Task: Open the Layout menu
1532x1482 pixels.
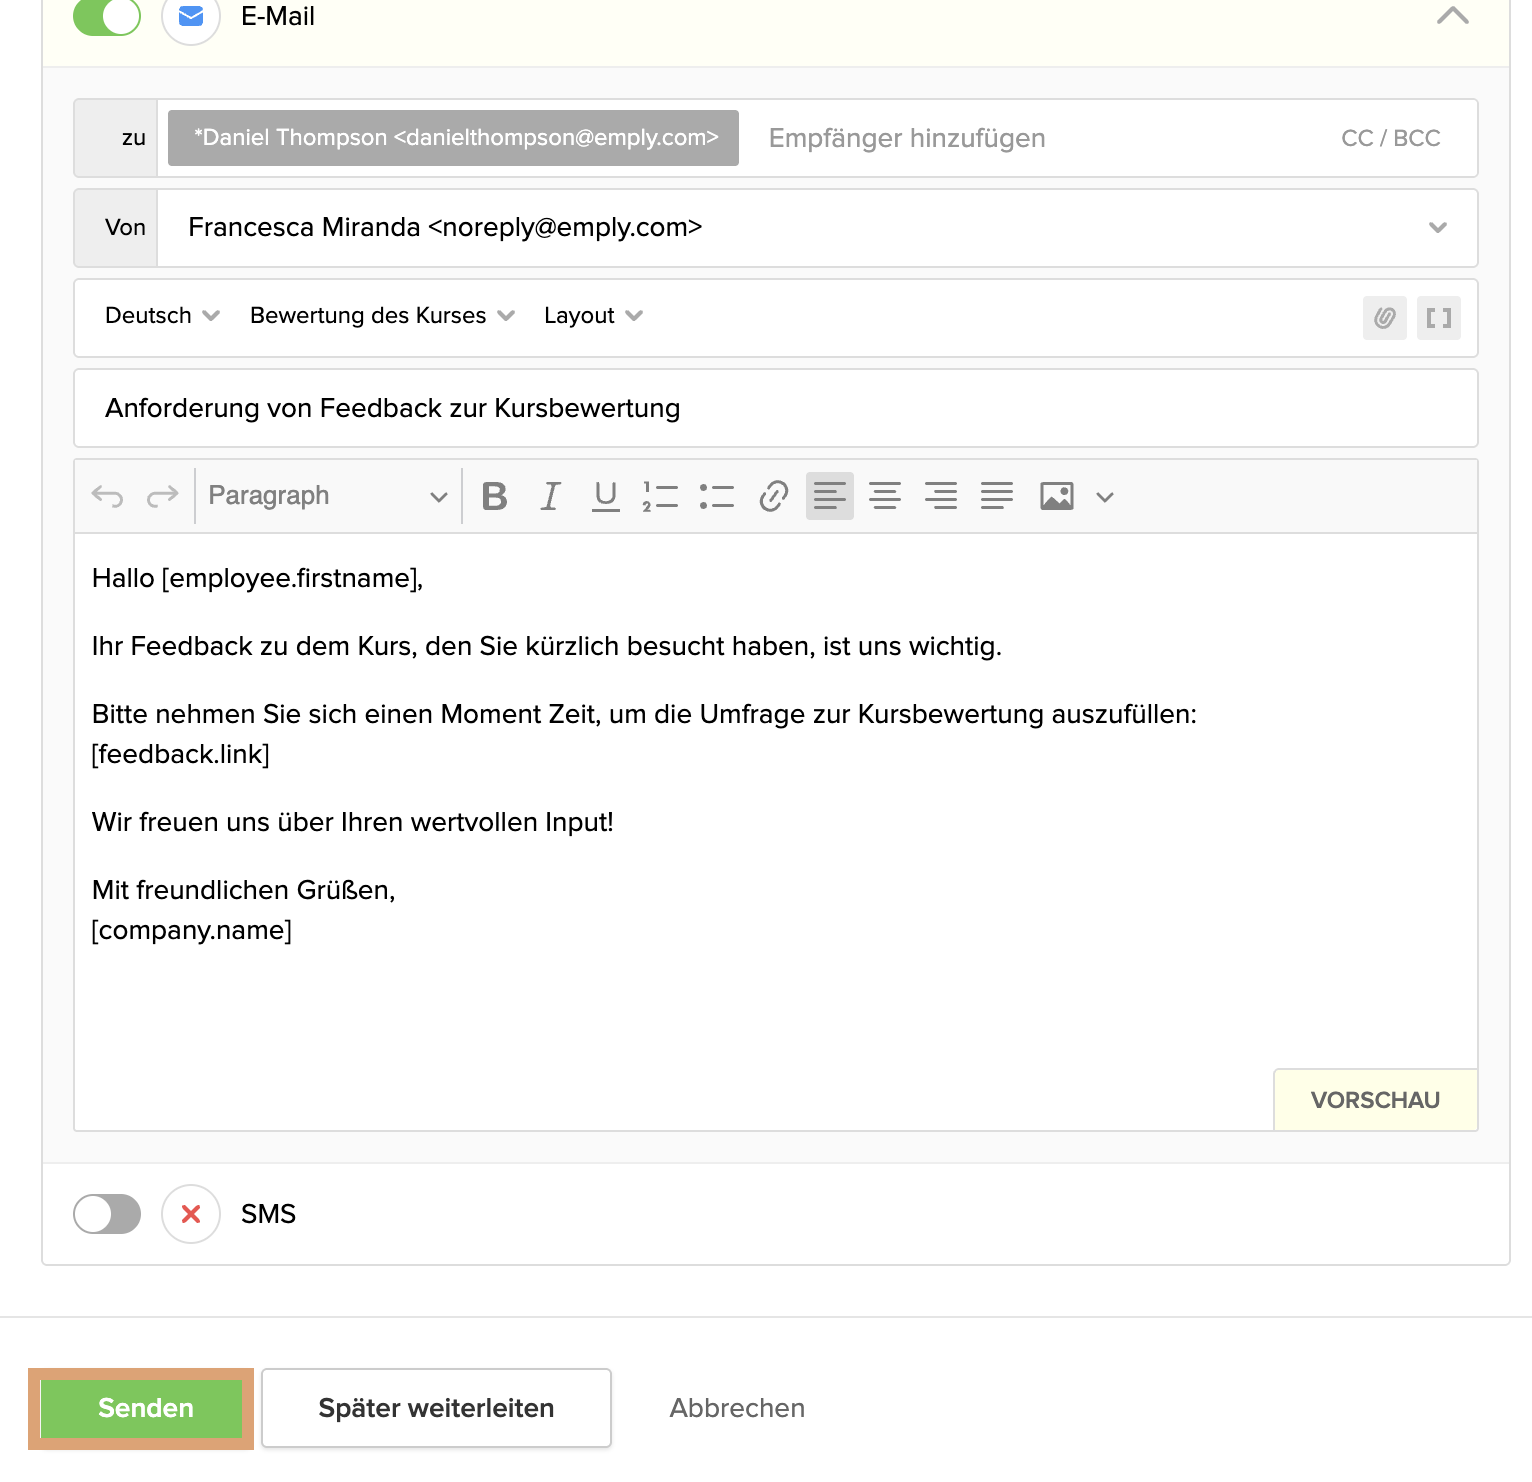Action: 593,316
